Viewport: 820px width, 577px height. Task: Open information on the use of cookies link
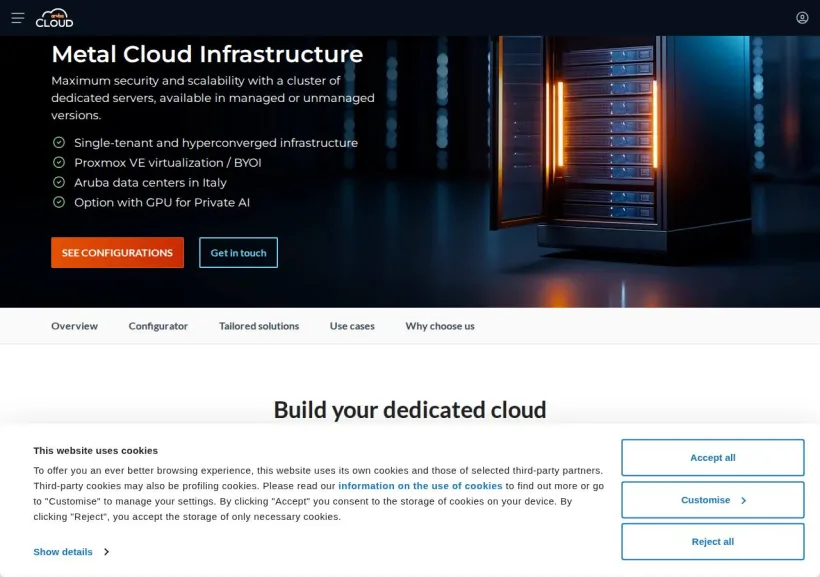coord(420,486)
